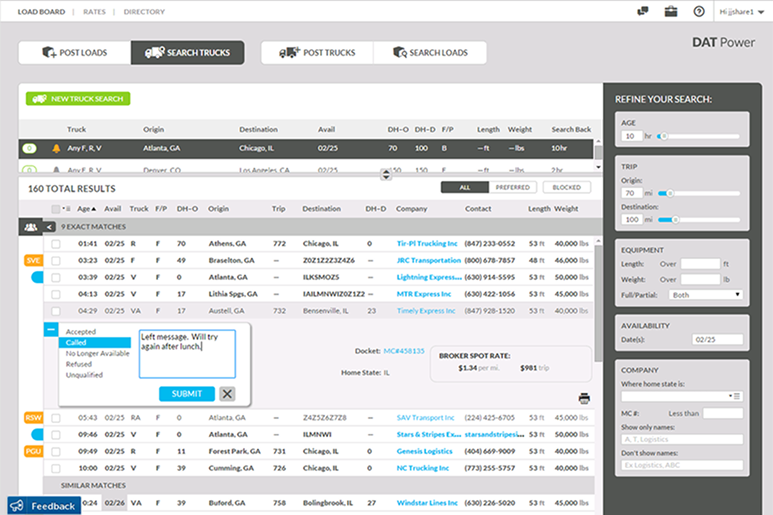This screenshot has height=515, width=773.
Task: Click the blue marker on Stars & Stripes row
Action: point(37,435)
